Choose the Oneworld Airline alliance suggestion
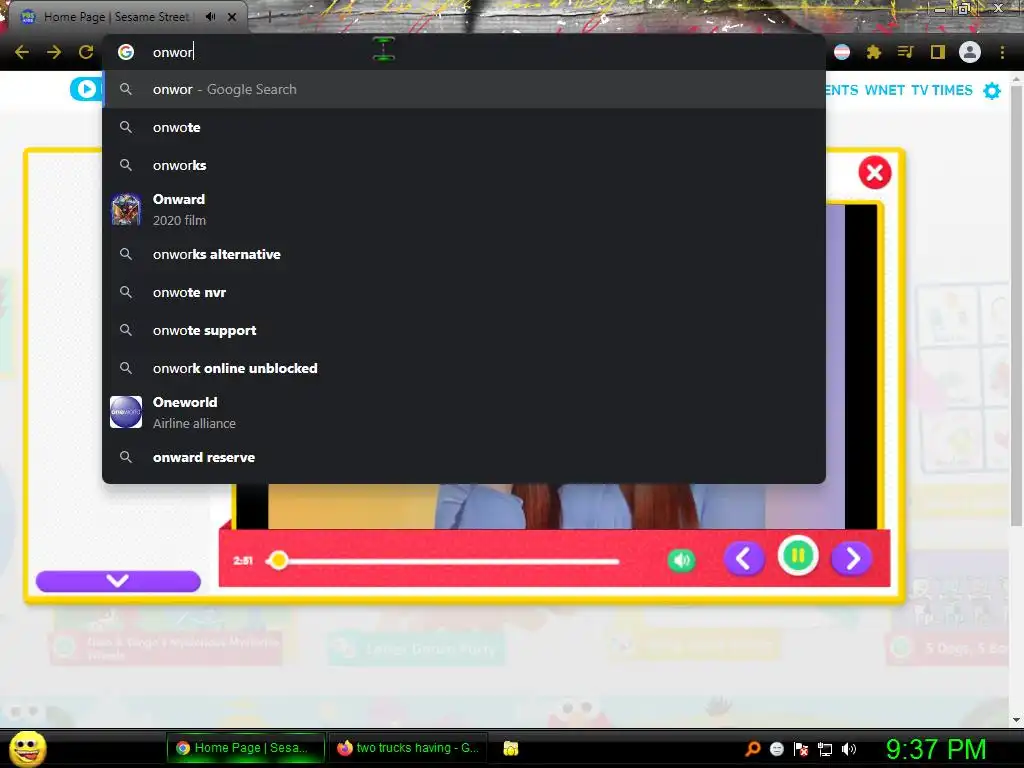This screenshot has height=768, width=1024. click(464, 413)
